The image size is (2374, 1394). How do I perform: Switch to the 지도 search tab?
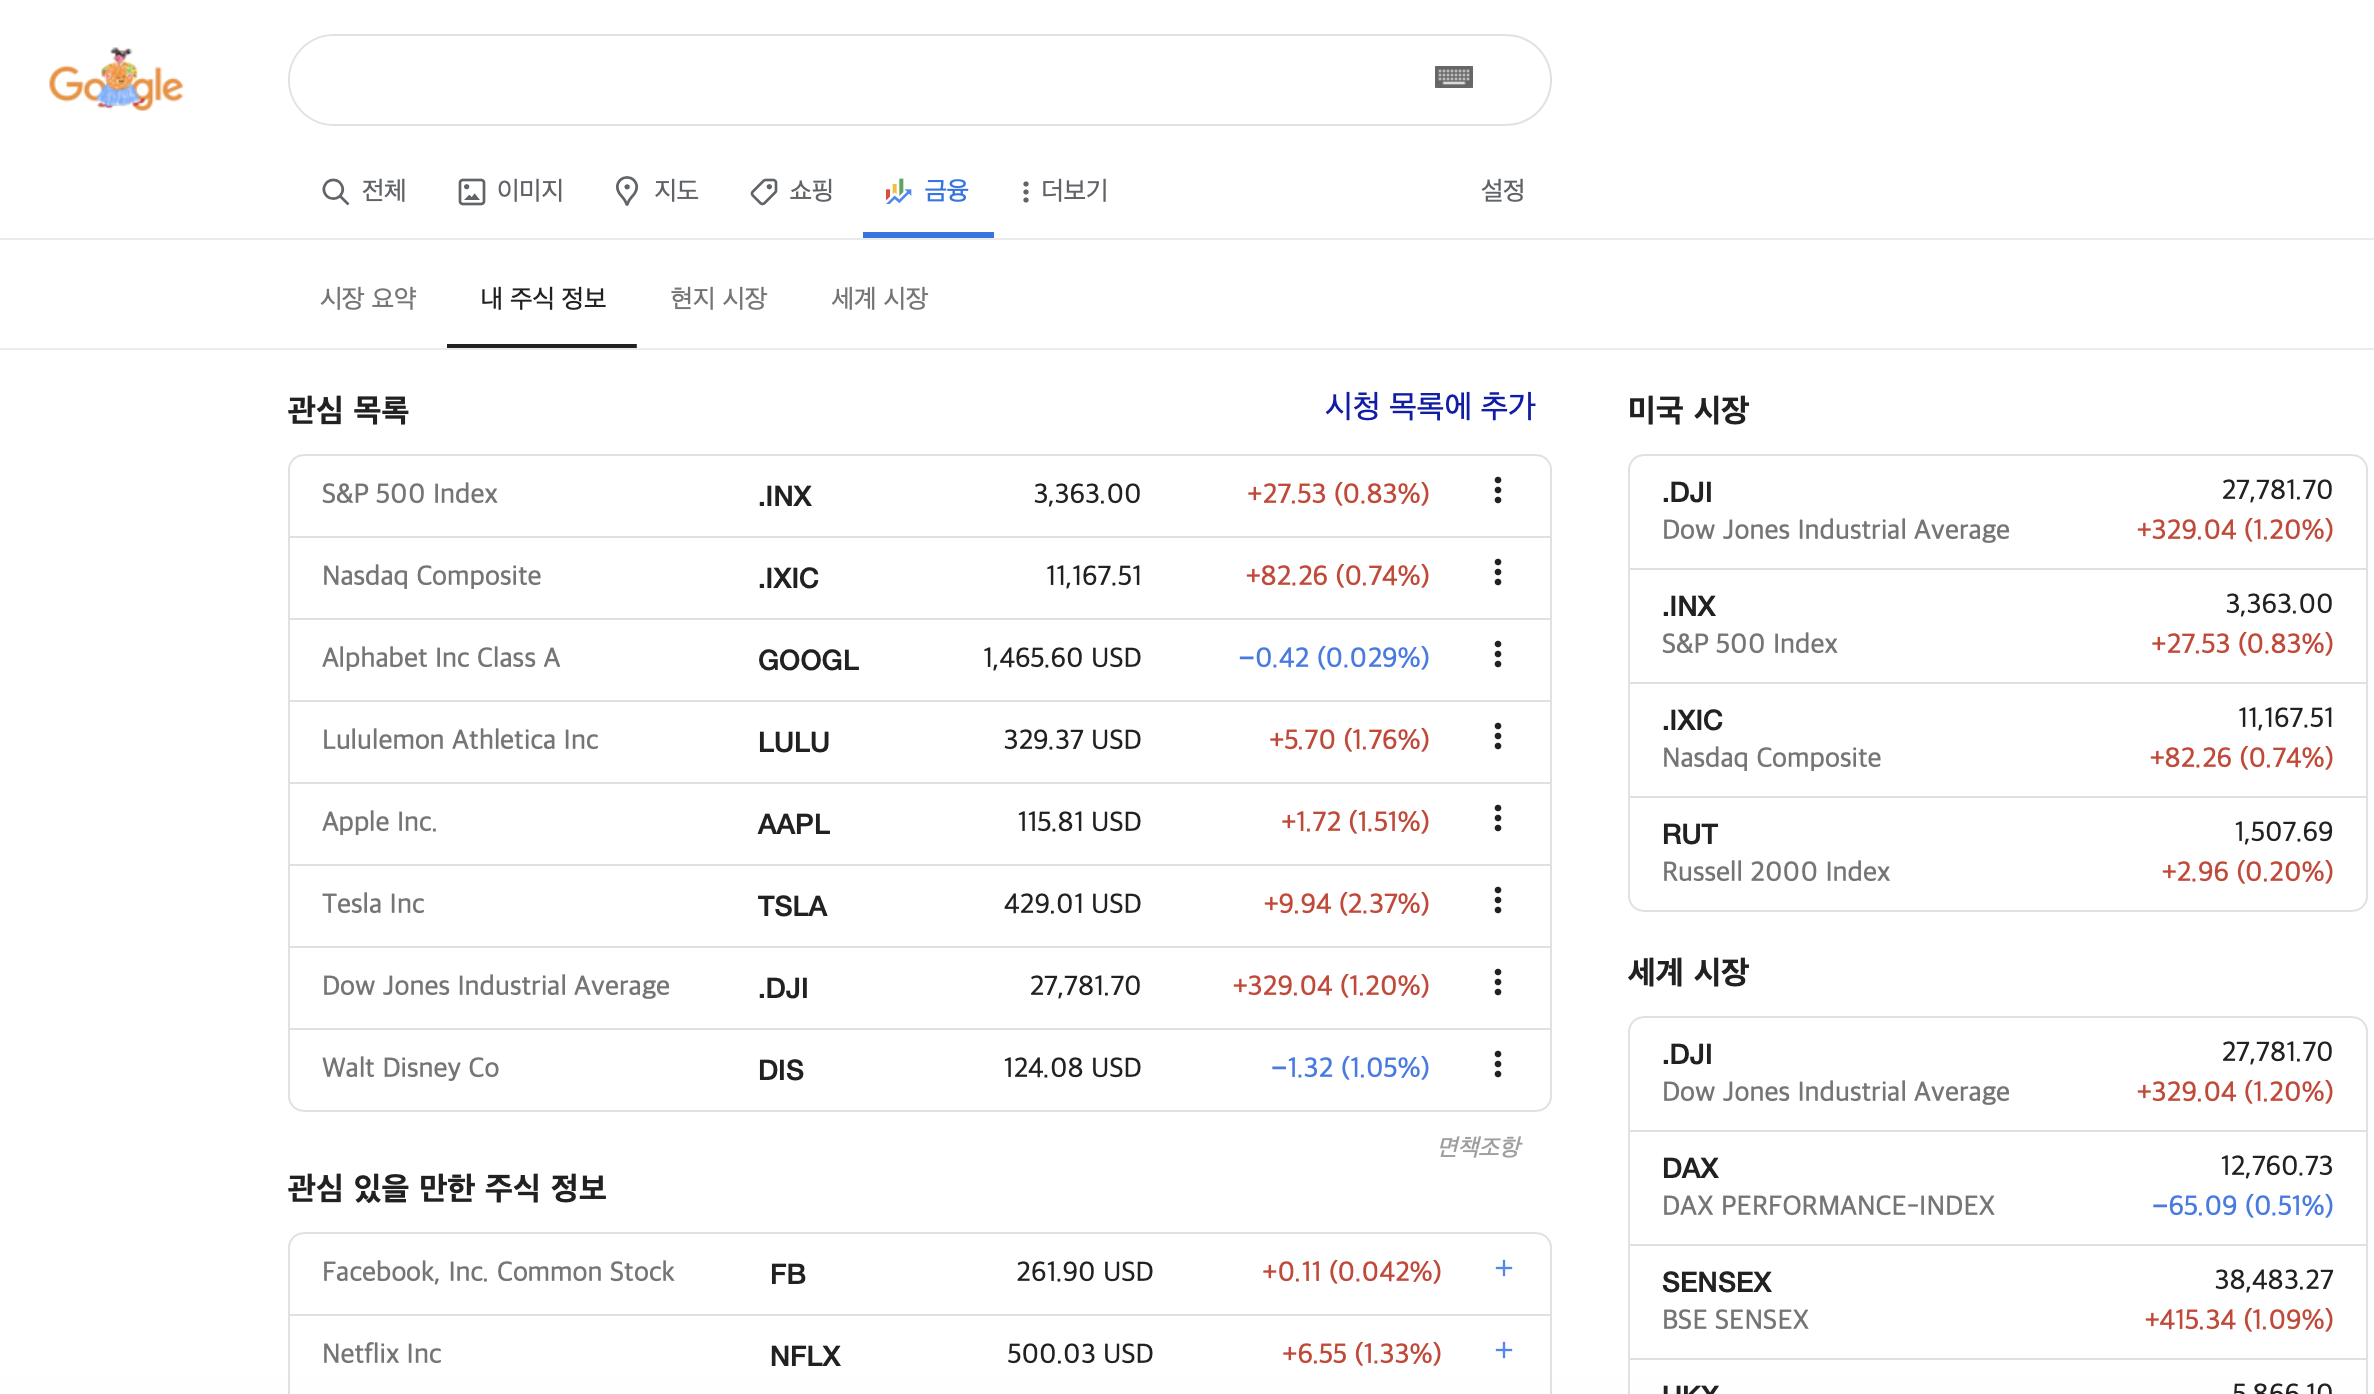tap(656, 190)
